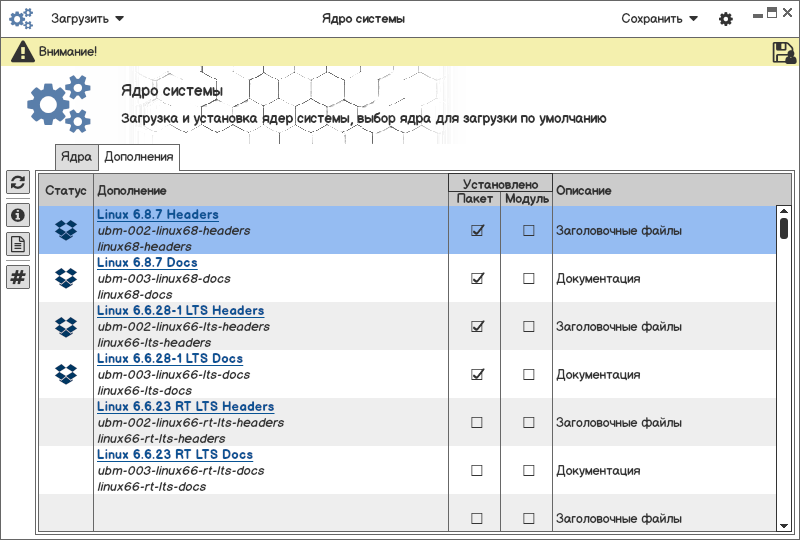This screenshot has width=800, height=540.
Task: Click the refresh icon in left sidebar
Action: click(x=17, y=182)
